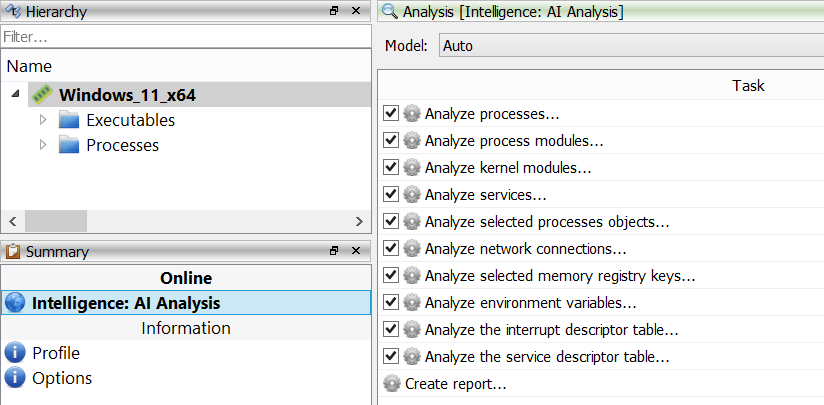
Task: Click the Profile info icon
Action: click(x=15, y=353)
